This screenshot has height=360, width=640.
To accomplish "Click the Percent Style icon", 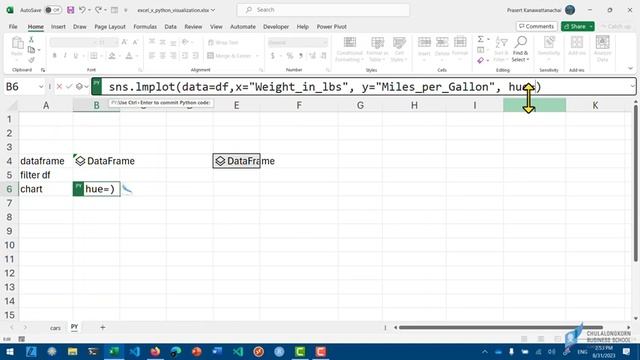I will point(289,56).
